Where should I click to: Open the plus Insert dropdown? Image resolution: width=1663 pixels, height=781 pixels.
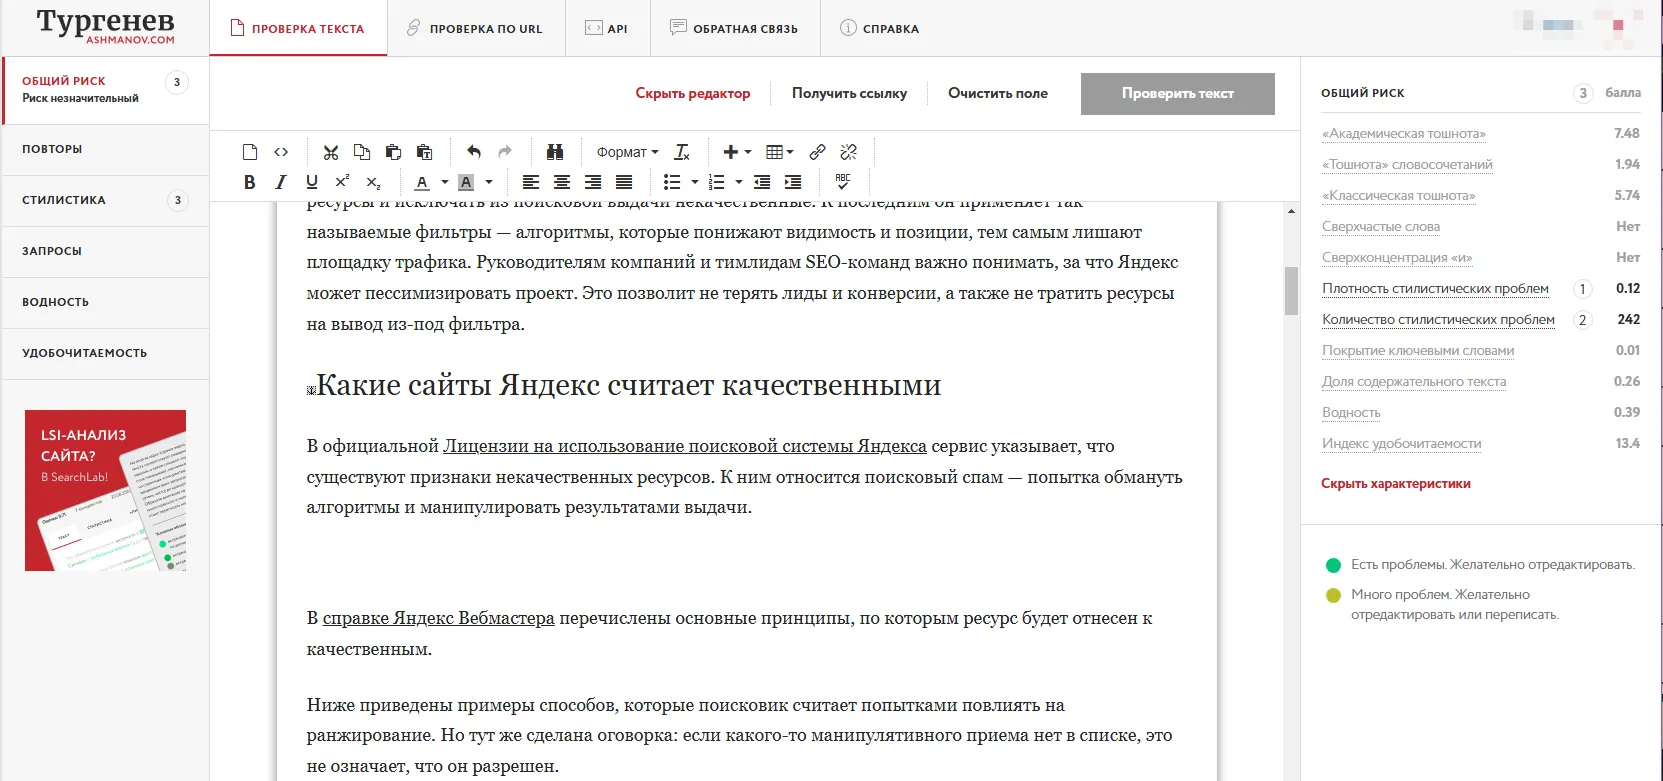click(x=737, y=152)
